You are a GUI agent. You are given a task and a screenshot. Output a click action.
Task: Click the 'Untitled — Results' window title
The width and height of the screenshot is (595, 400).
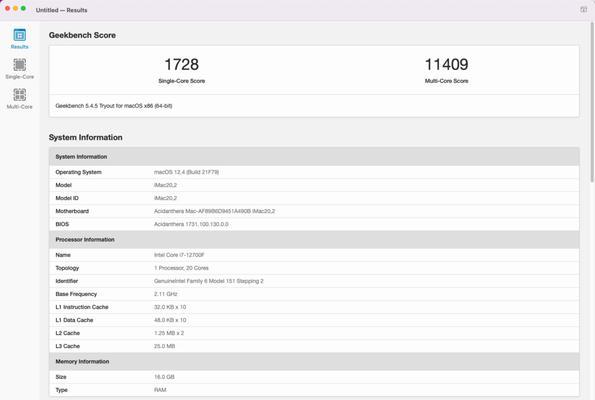61,10
